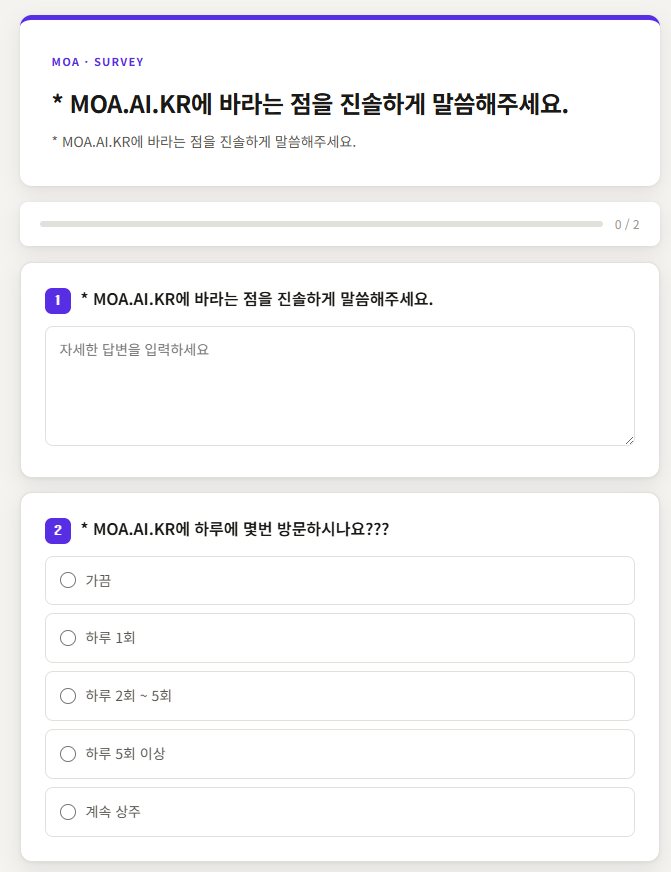This screenshot has width=671, height=872.
Task: Click the radio circle beside 계속 상주
Action: pyautogui.click(x=68, y=812)
